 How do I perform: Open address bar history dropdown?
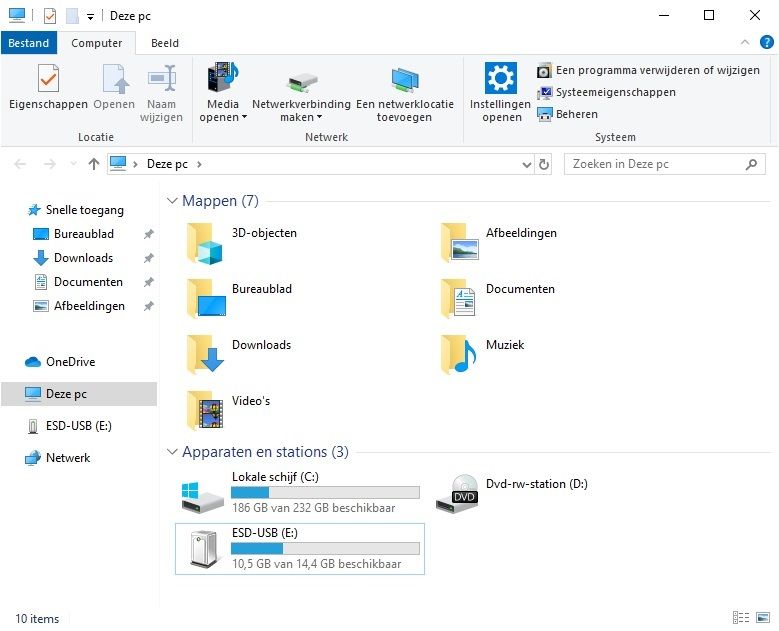pos(527,164)
